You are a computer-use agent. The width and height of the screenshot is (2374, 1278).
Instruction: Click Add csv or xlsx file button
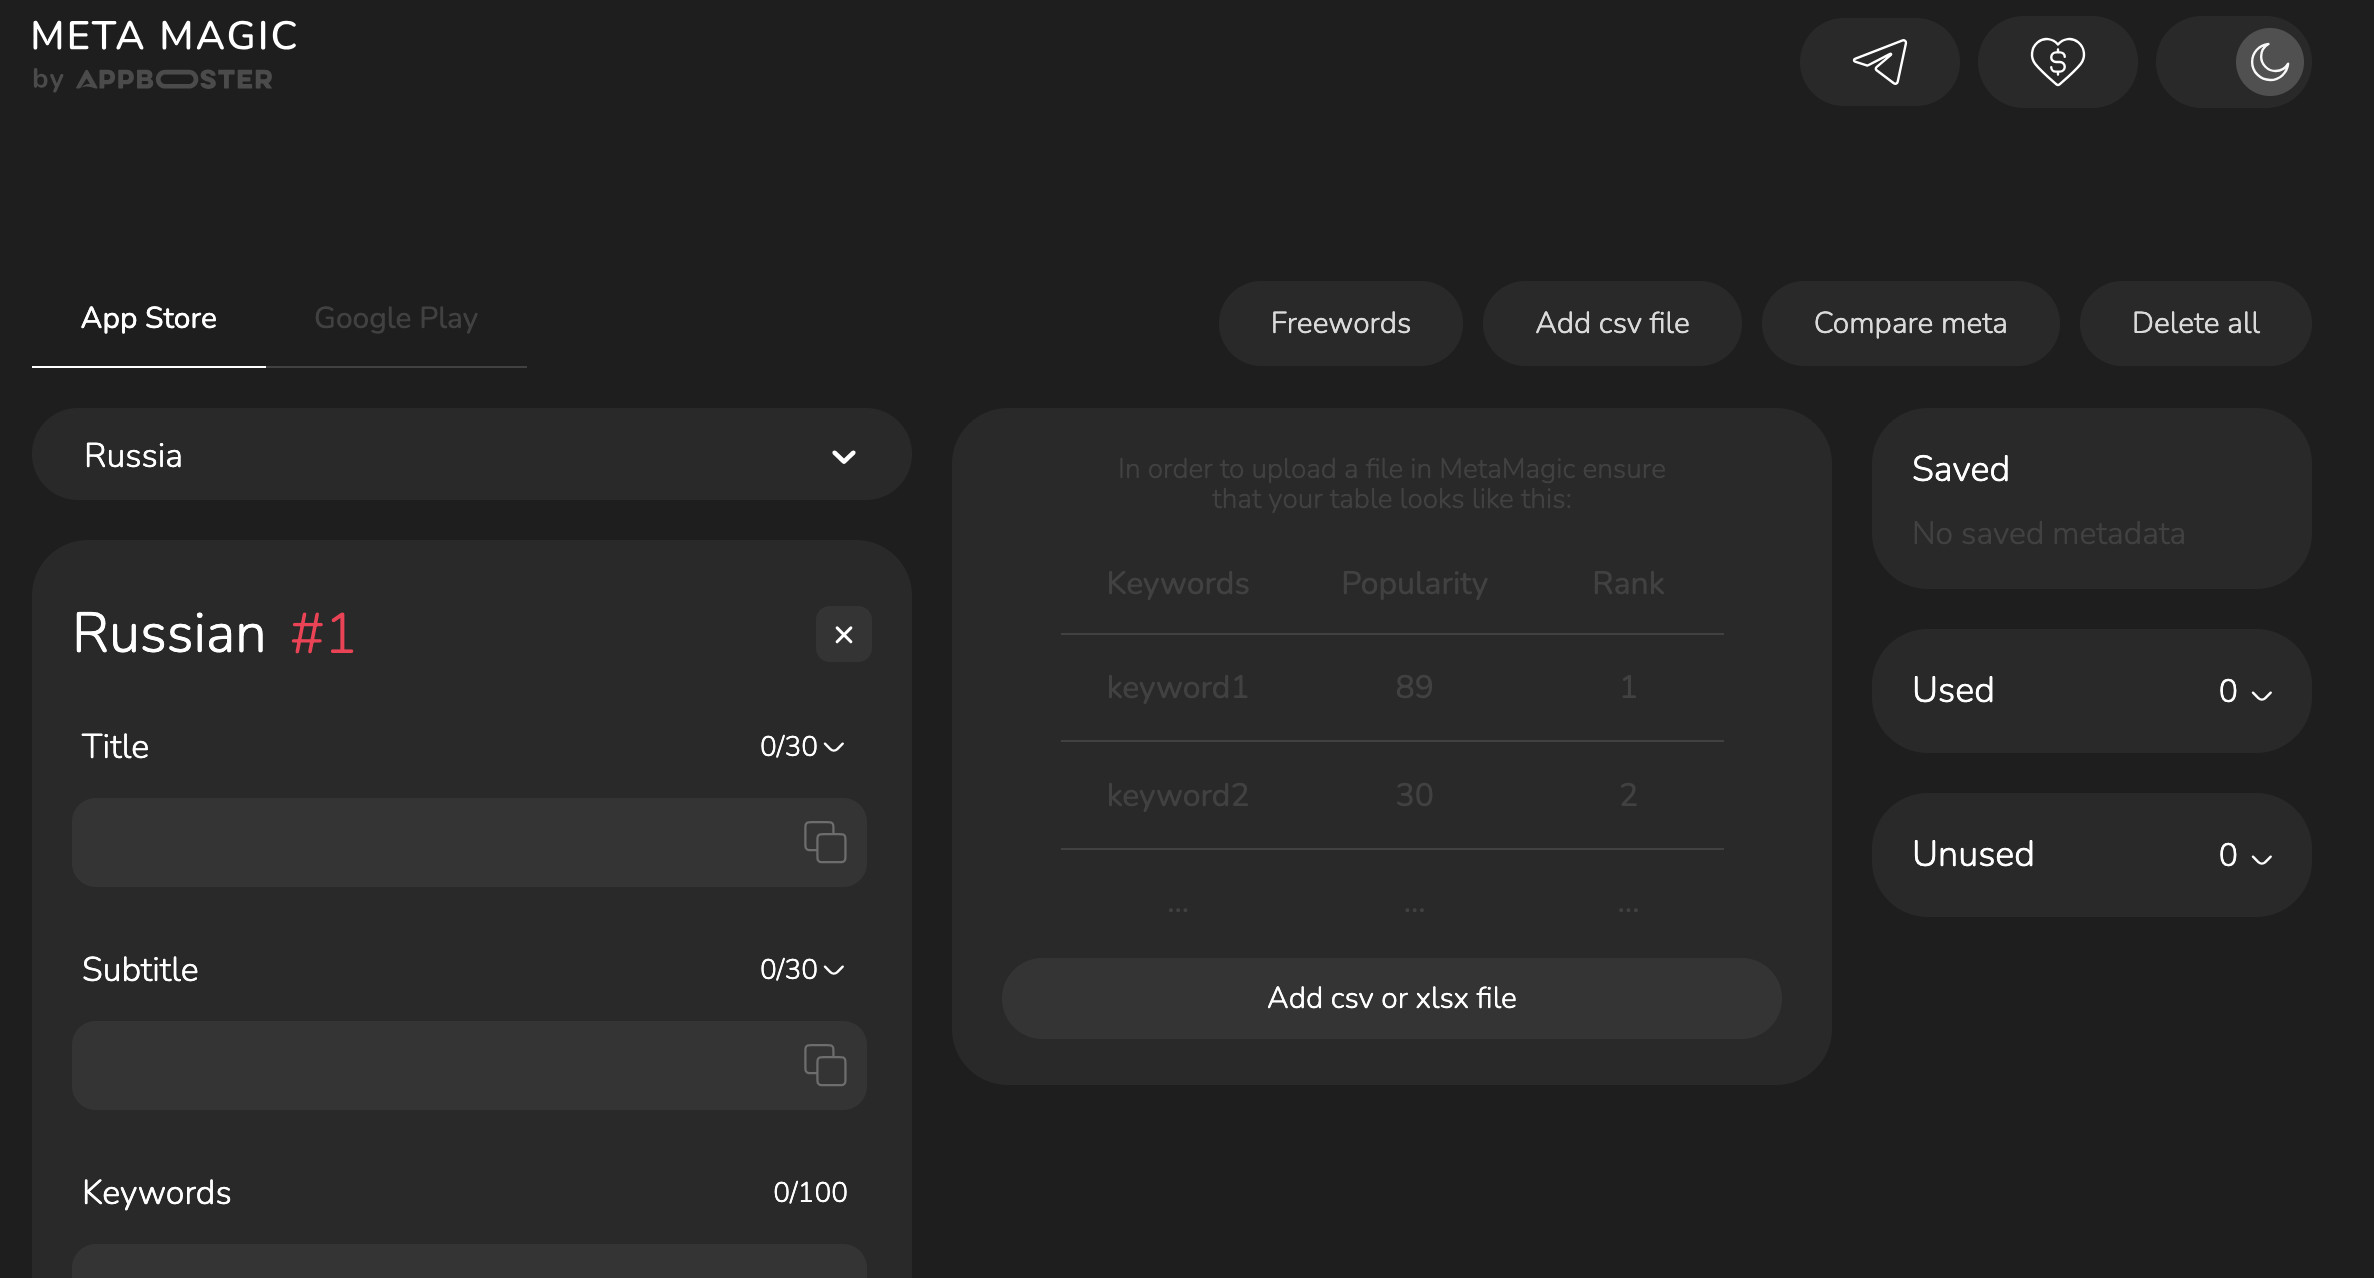(x=1391, y=998)
